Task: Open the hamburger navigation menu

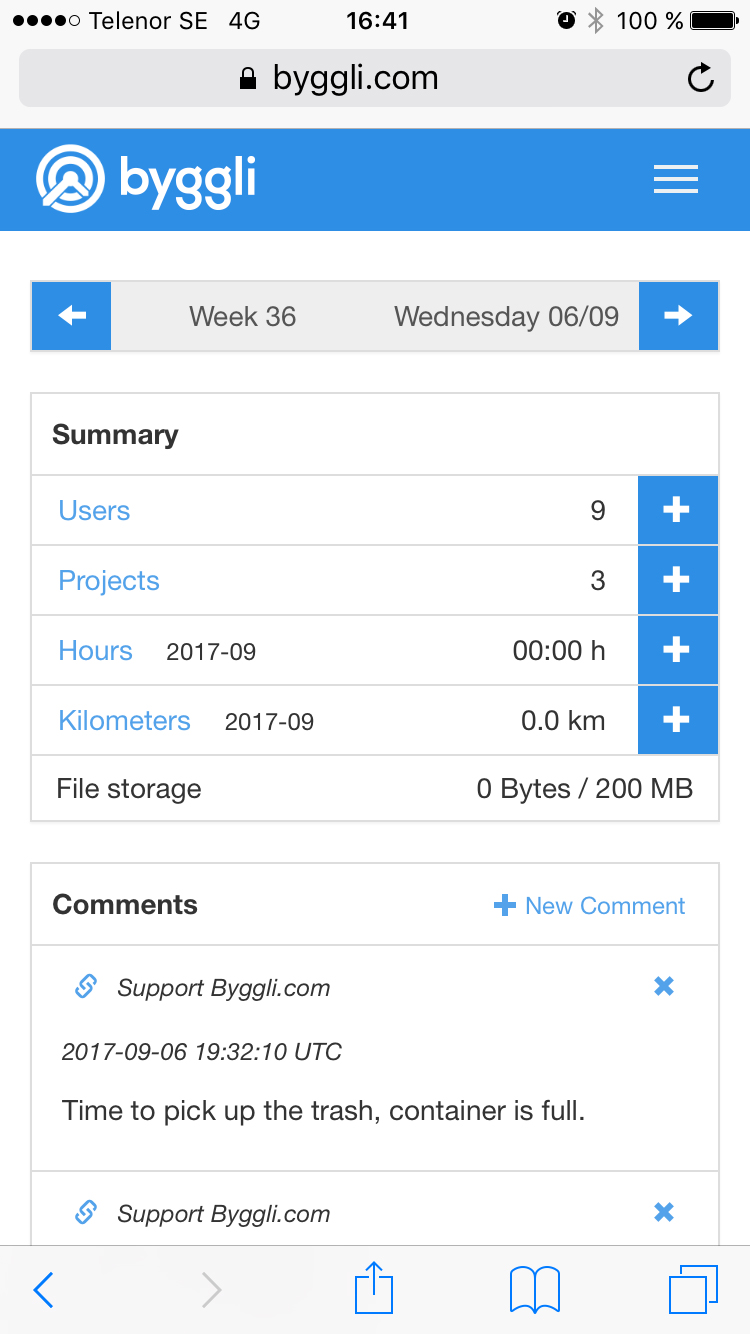Action: click(x=675, y=180)
